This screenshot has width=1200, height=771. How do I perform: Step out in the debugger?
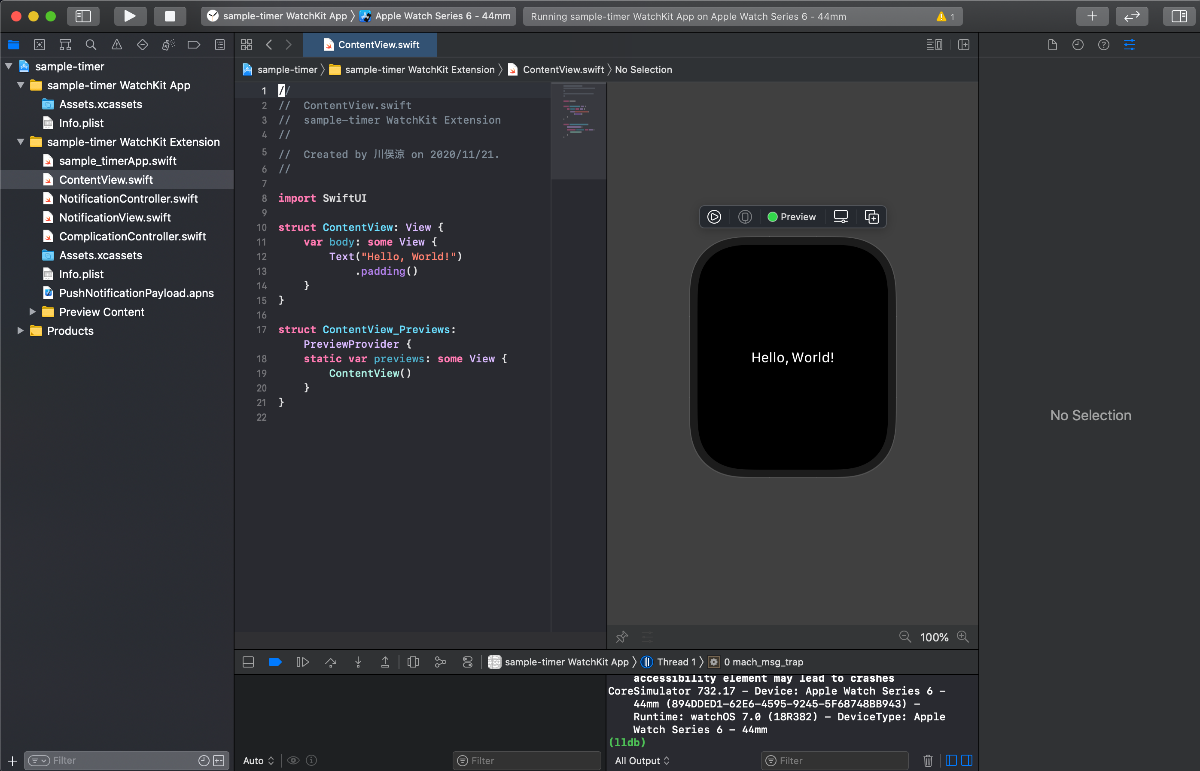click(x=385, y=662)
